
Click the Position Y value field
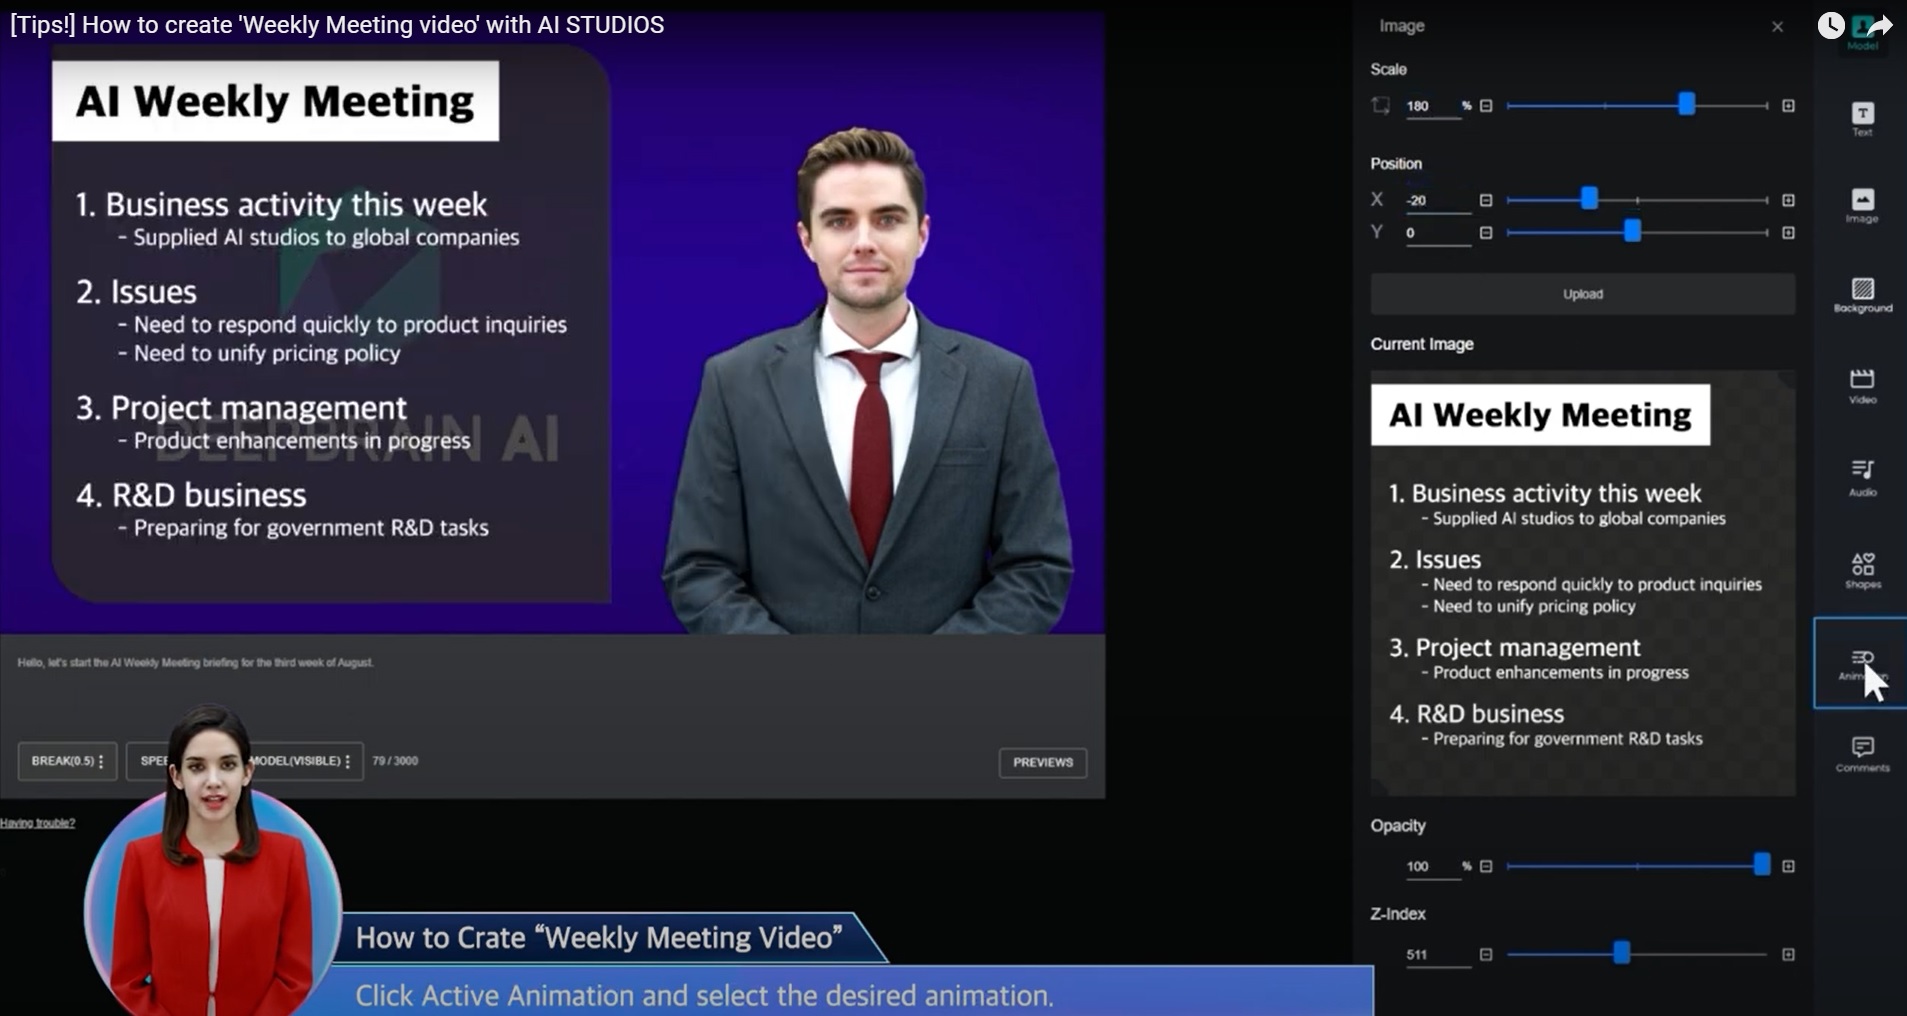(1438, 234)
